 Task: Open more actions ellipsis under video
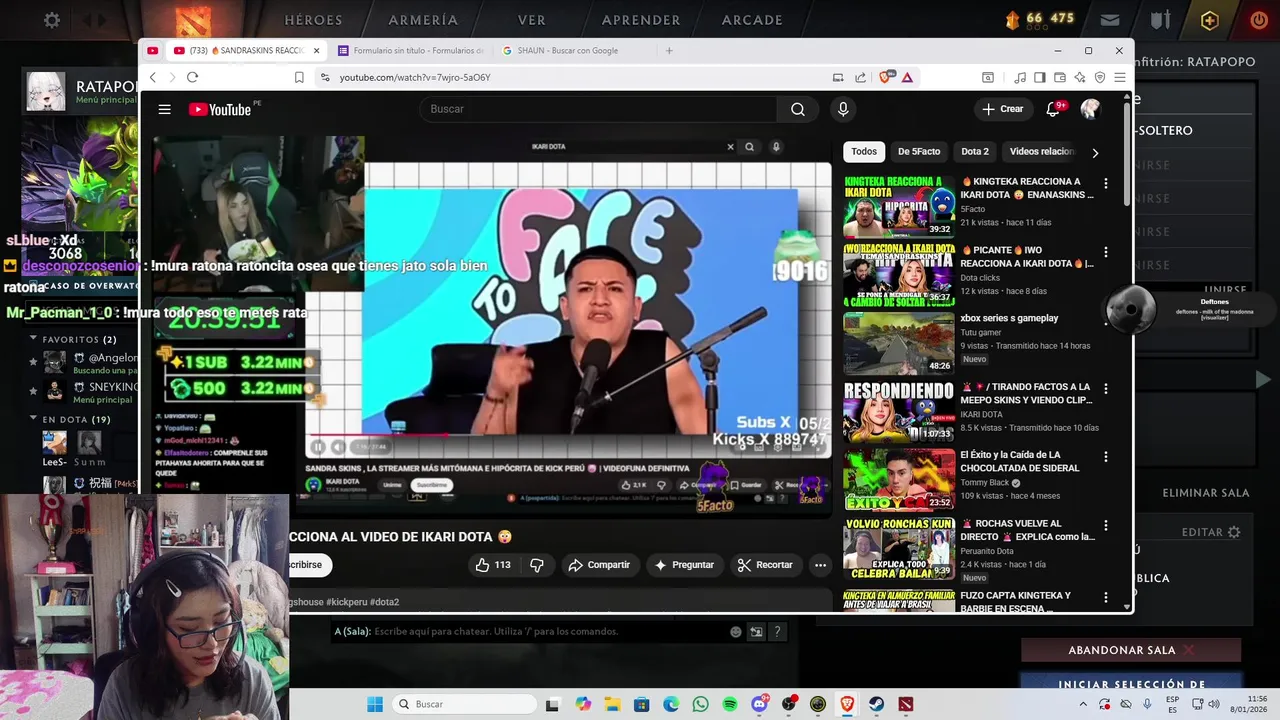click(820, 565)
